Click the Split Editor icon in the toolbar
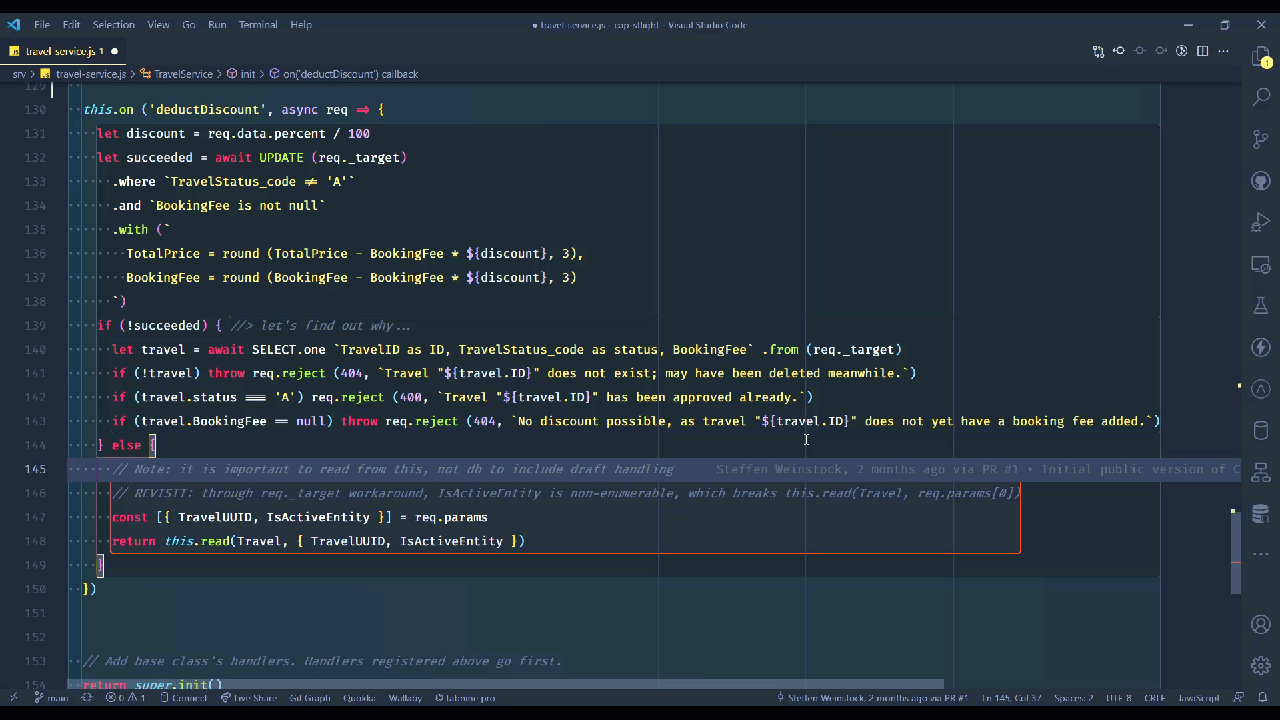Viewport: 1280px width, 720px height. tap(1202, 51)
